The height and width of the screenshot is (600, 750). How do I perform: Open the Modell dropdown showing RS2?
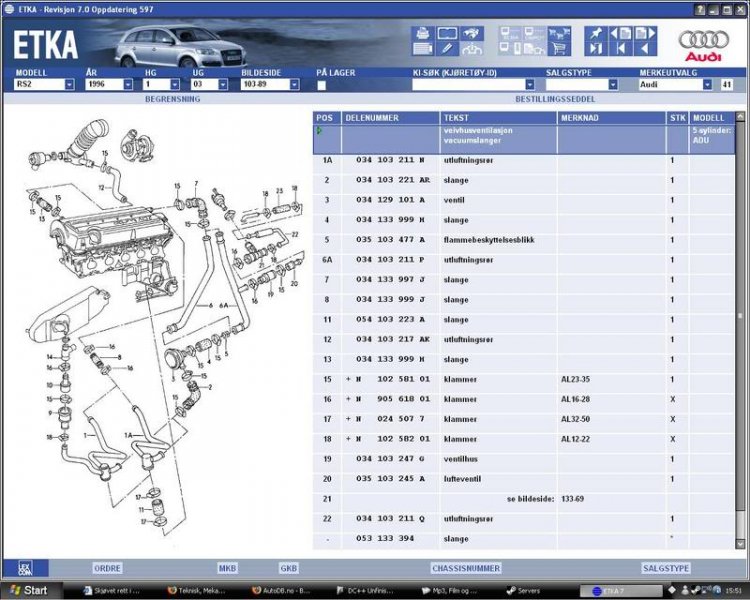(x=69, y=85)
